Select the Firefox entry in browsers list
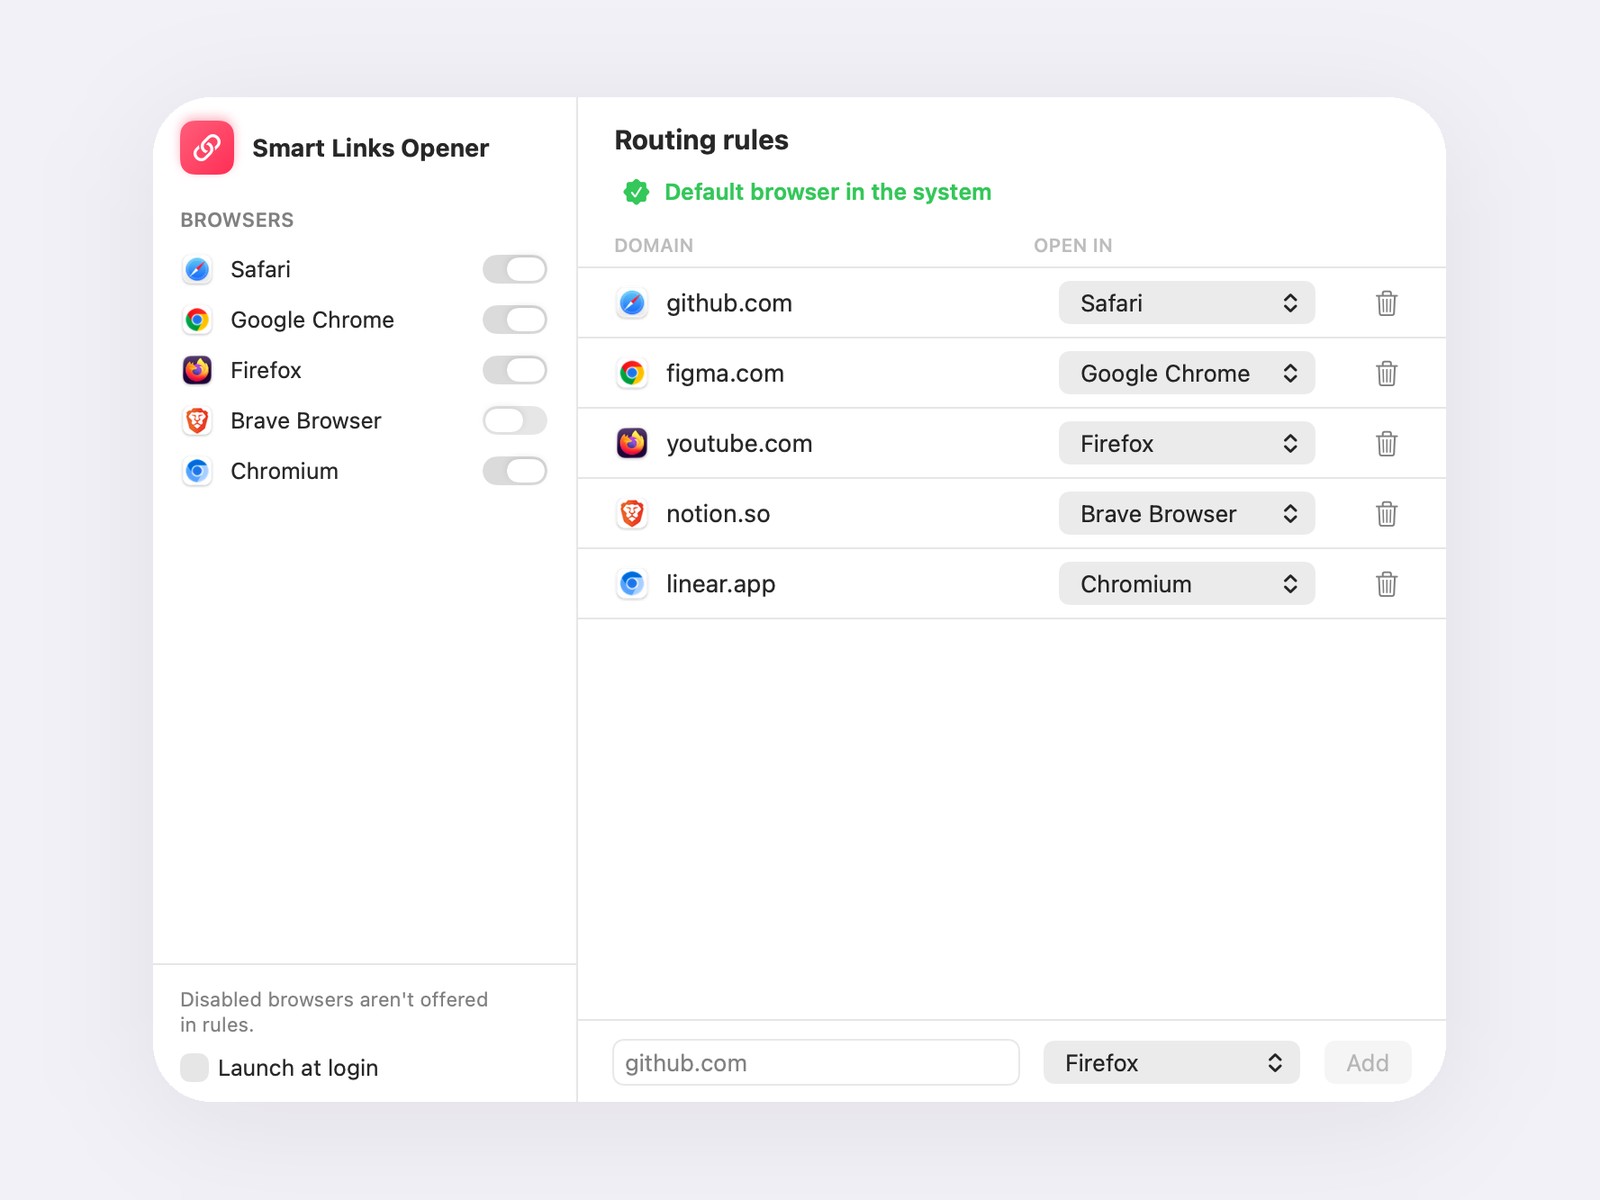This screenshot has width=1600, height=1200. coord(266,370)
